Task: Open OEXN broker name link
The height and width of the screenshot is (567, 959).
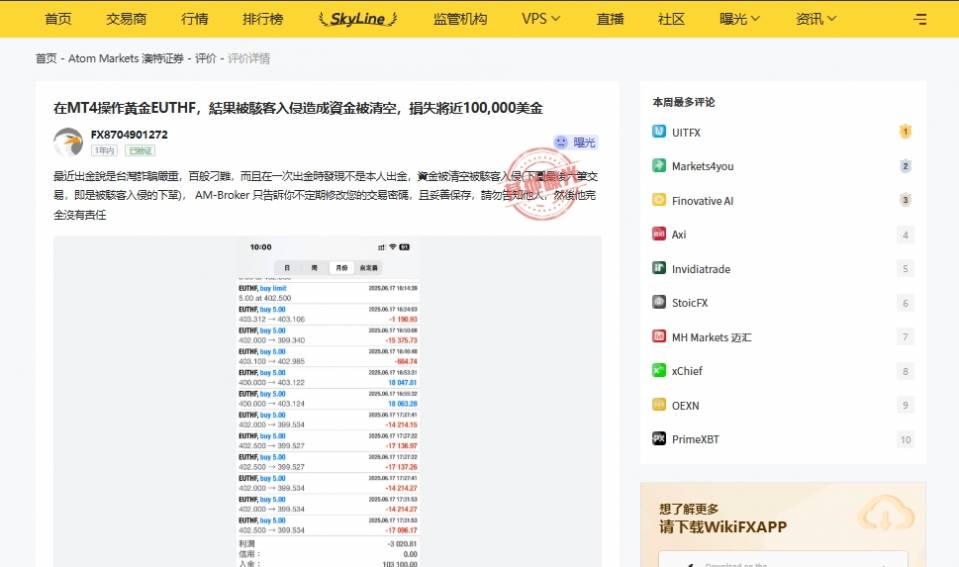Action: click(x=685, y=405)
